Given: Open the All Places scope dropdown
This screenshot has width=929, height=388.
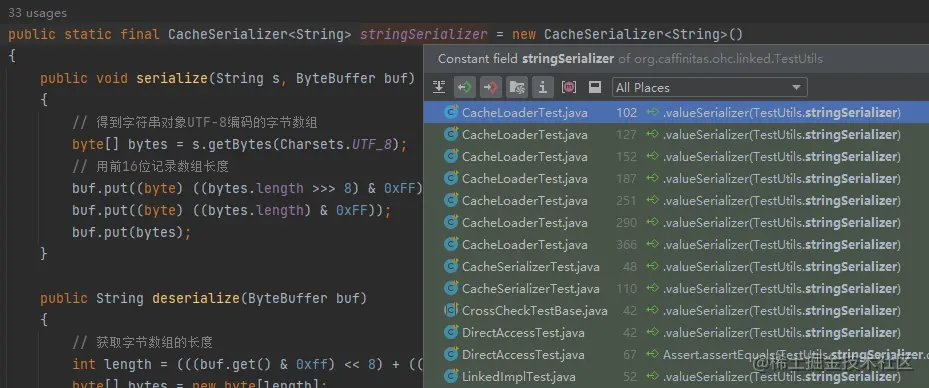Looking at the screenshot, I should tap(709, 88).
